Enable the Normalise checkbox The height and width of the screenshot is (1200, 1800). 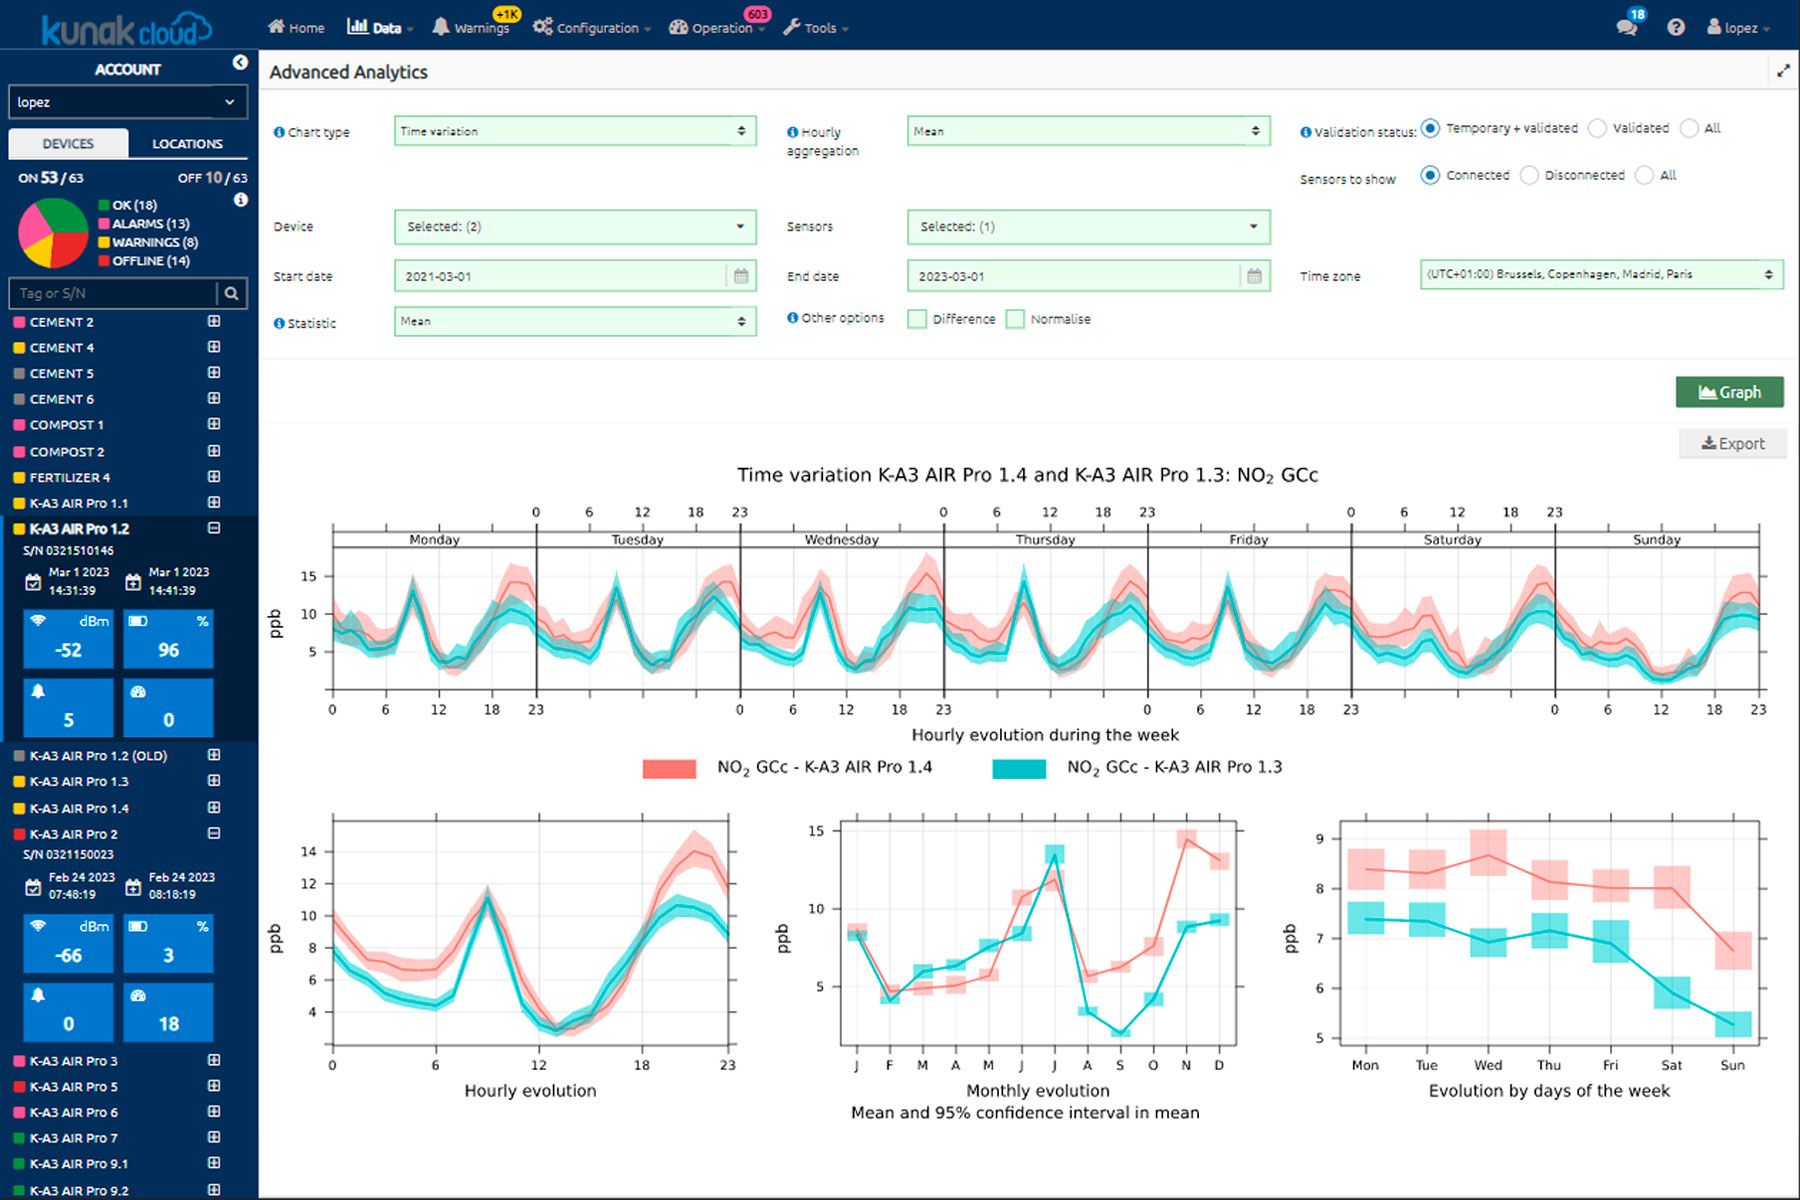tap(1015, 319)
